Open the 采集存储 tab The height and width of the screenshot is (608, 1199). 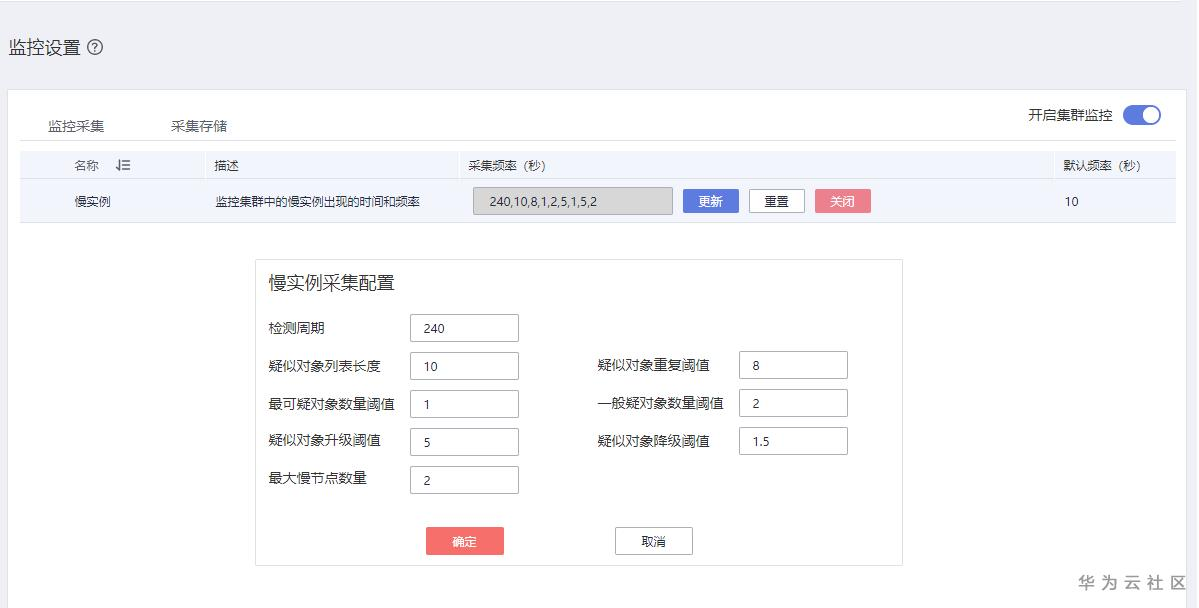point(199,126)
